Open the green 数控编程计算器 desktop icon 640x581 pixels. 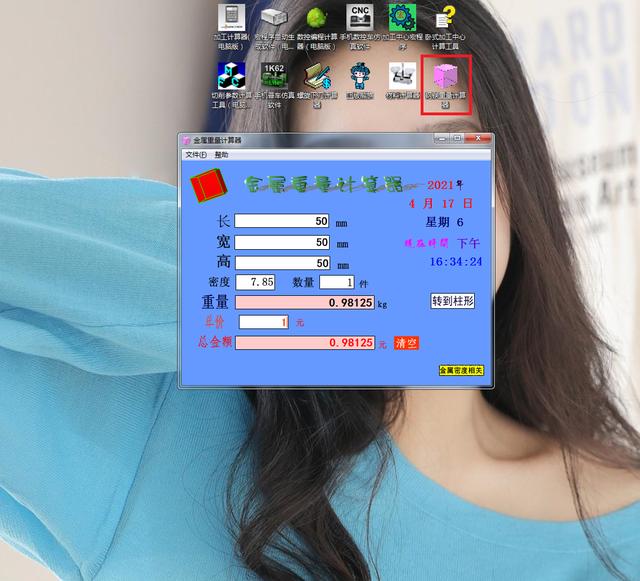click(316, 19)
